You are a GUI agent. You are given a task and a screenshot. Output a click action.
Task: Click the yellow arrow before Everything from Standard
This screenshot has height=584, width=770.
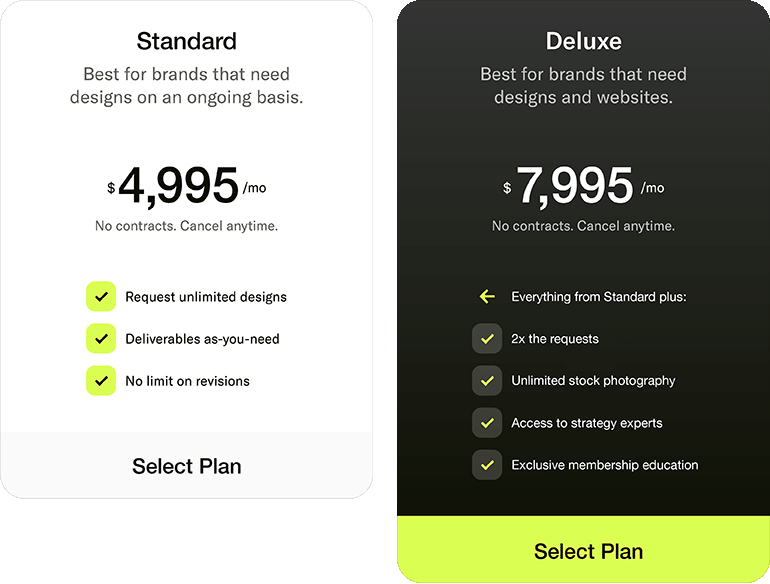point(487,297)
